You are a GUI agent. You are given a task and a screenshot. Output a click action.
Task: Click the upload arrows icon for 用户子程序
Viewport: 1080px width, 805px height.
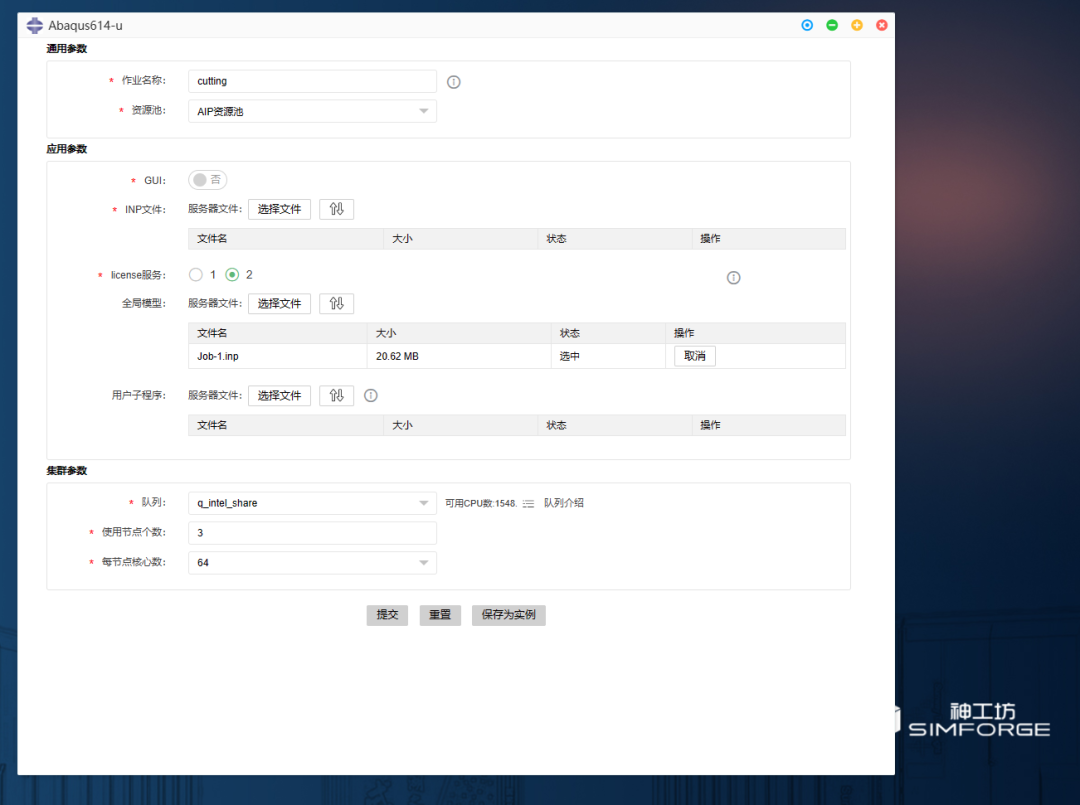[336, 395]
